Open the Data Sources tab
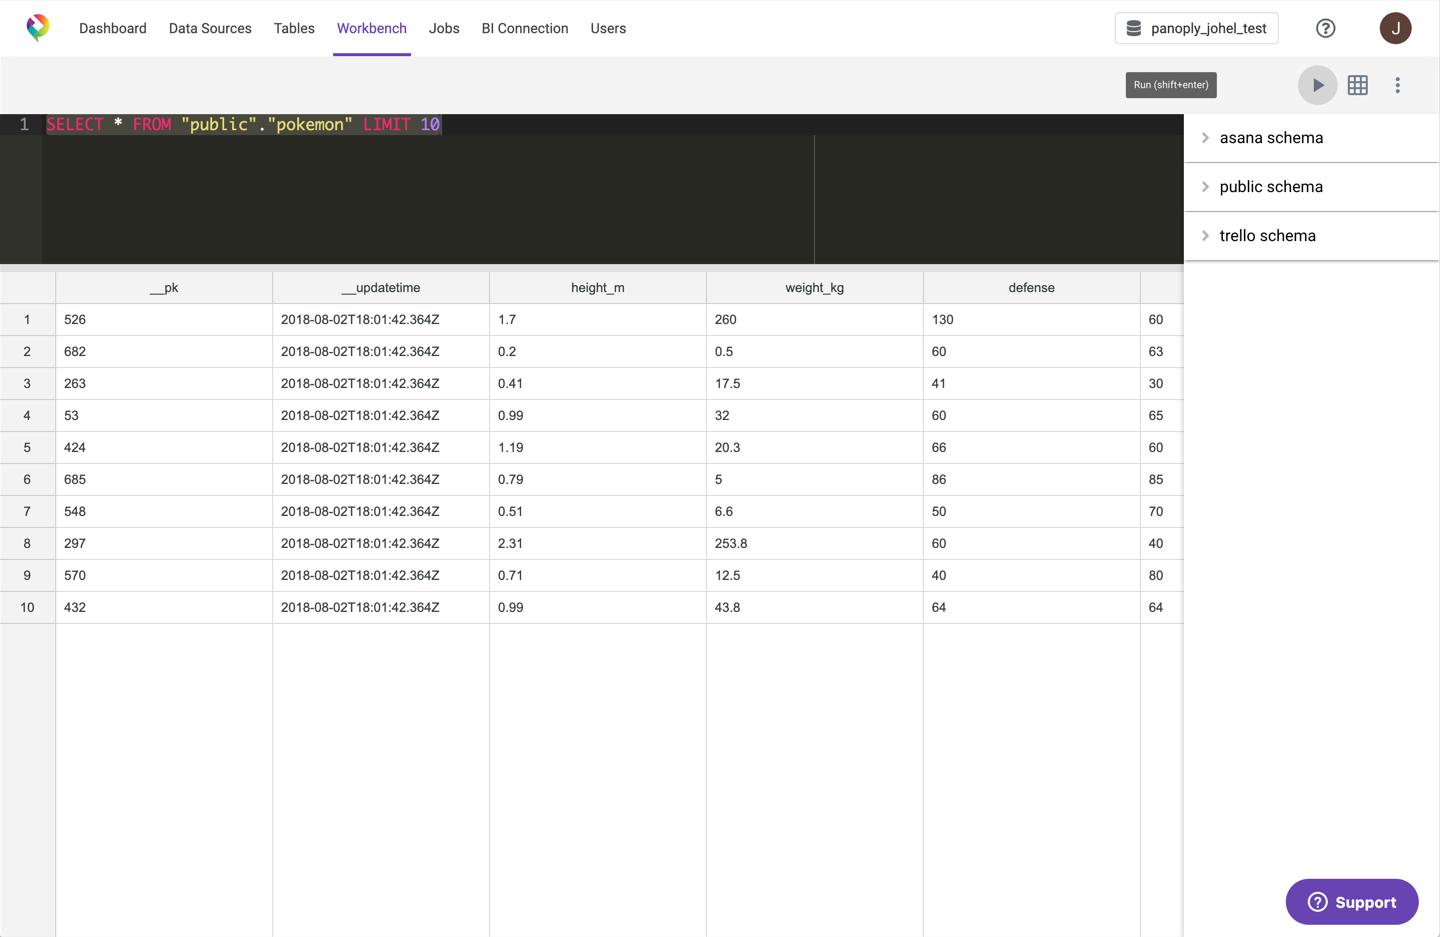The height and width of the screenshot is (937, 1440). 210,28
